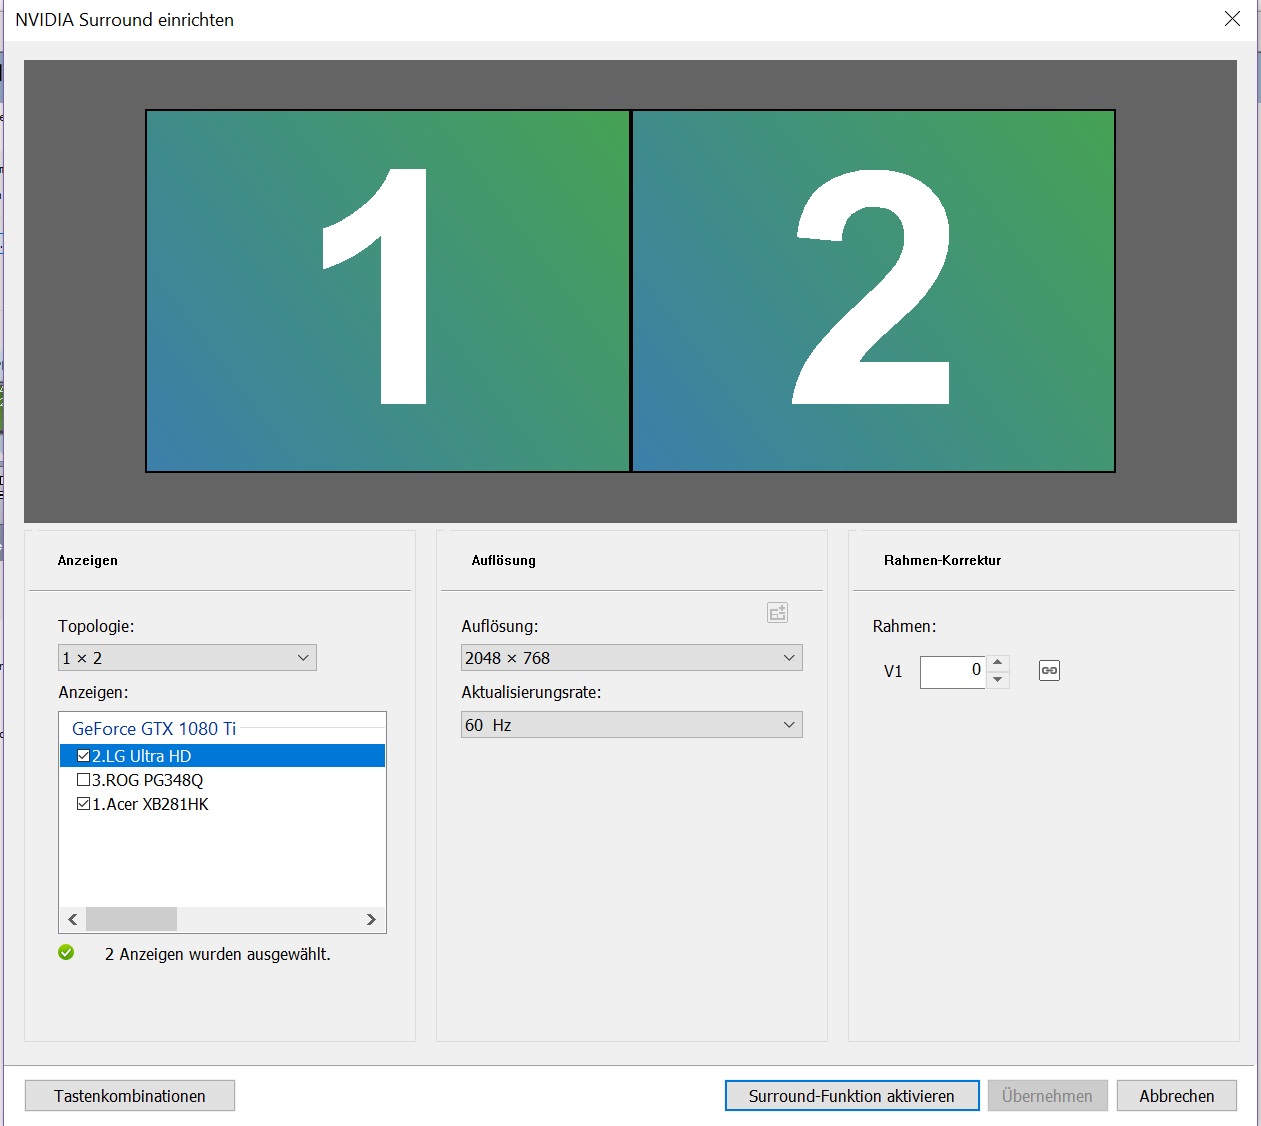Click the display list horizontal scrollbar thumb

(132, 919)
